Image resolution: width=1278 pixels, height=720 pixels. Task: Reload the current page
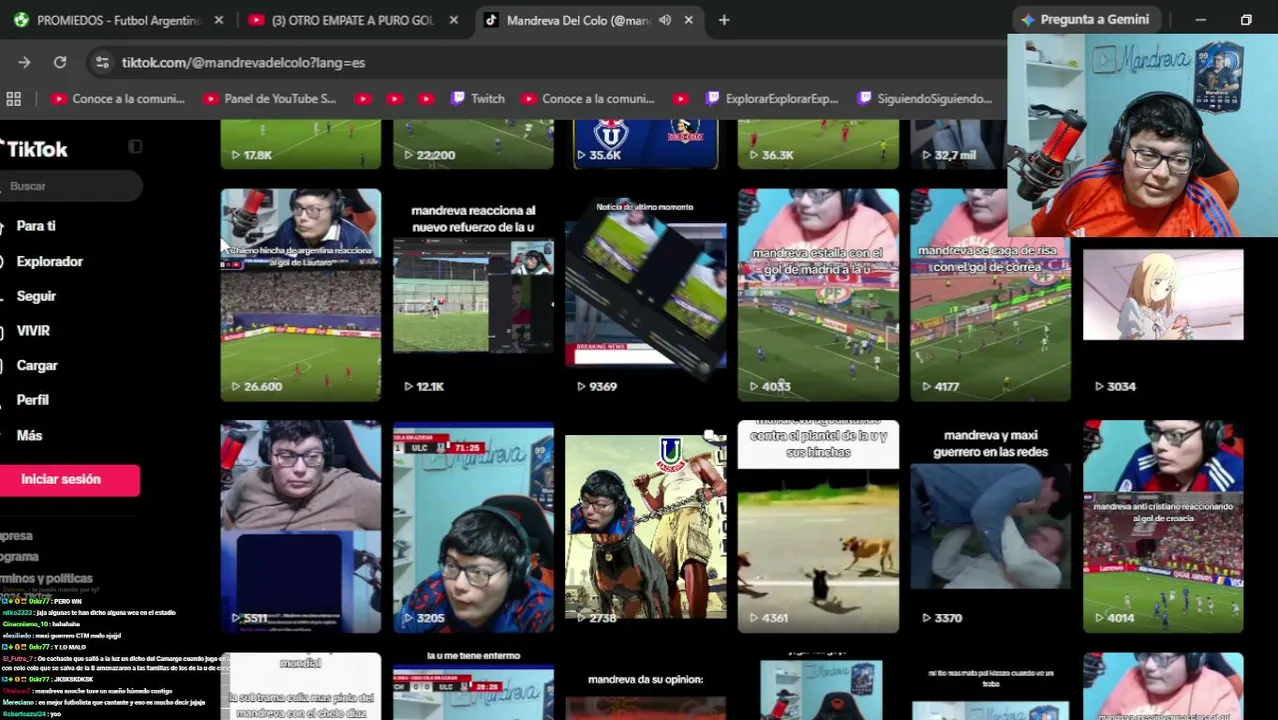[60, 62]
